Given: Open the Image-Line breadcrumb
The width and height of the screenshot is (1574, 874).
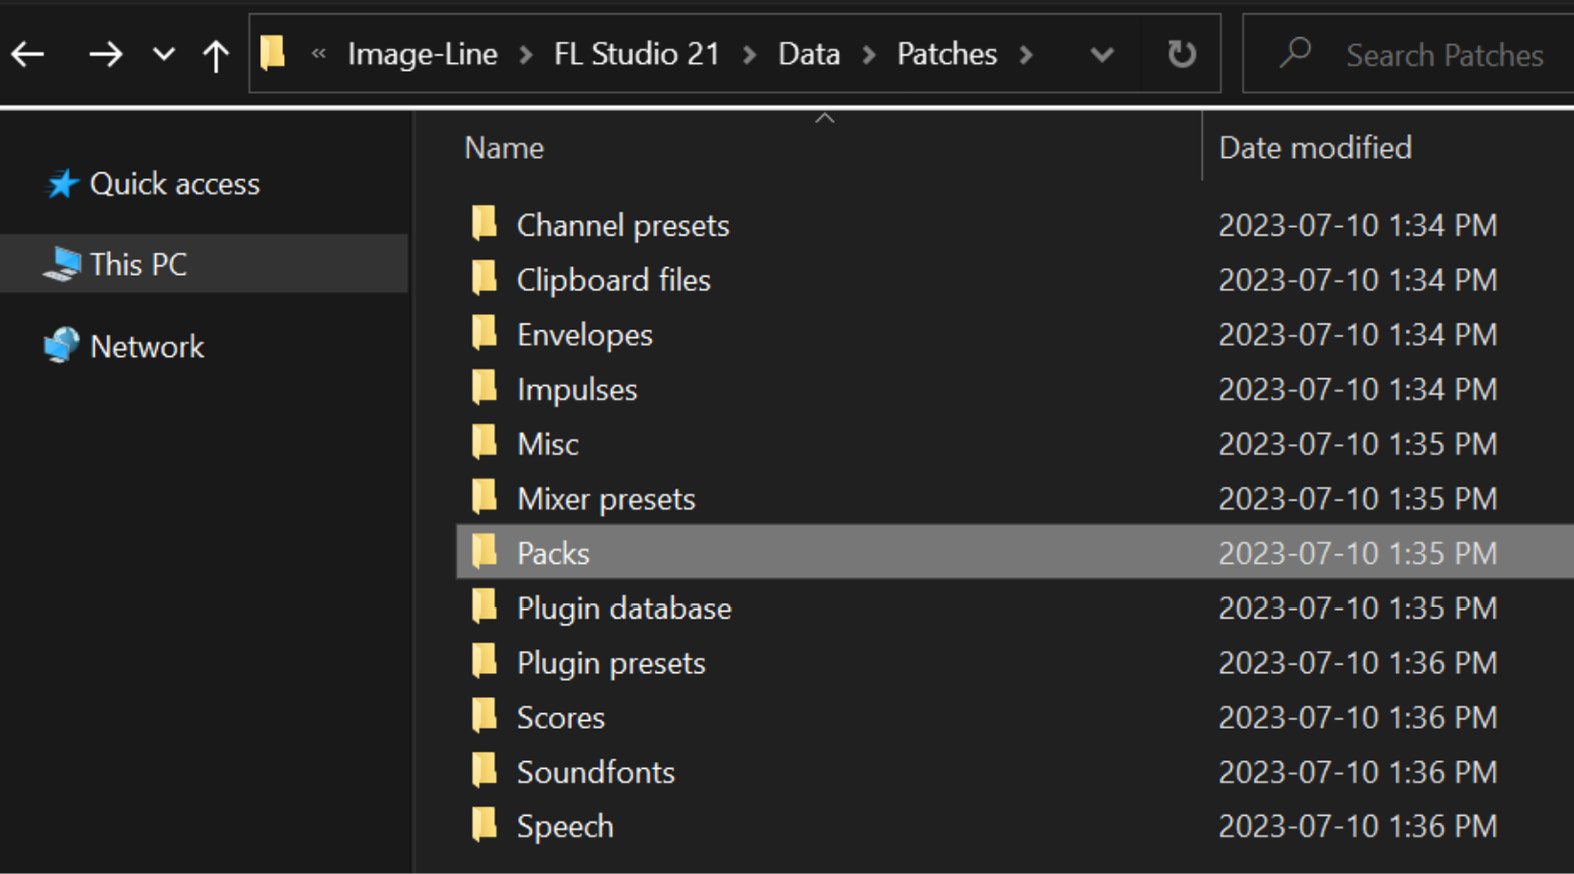Looking at the screenshot, I should (422, 54).
